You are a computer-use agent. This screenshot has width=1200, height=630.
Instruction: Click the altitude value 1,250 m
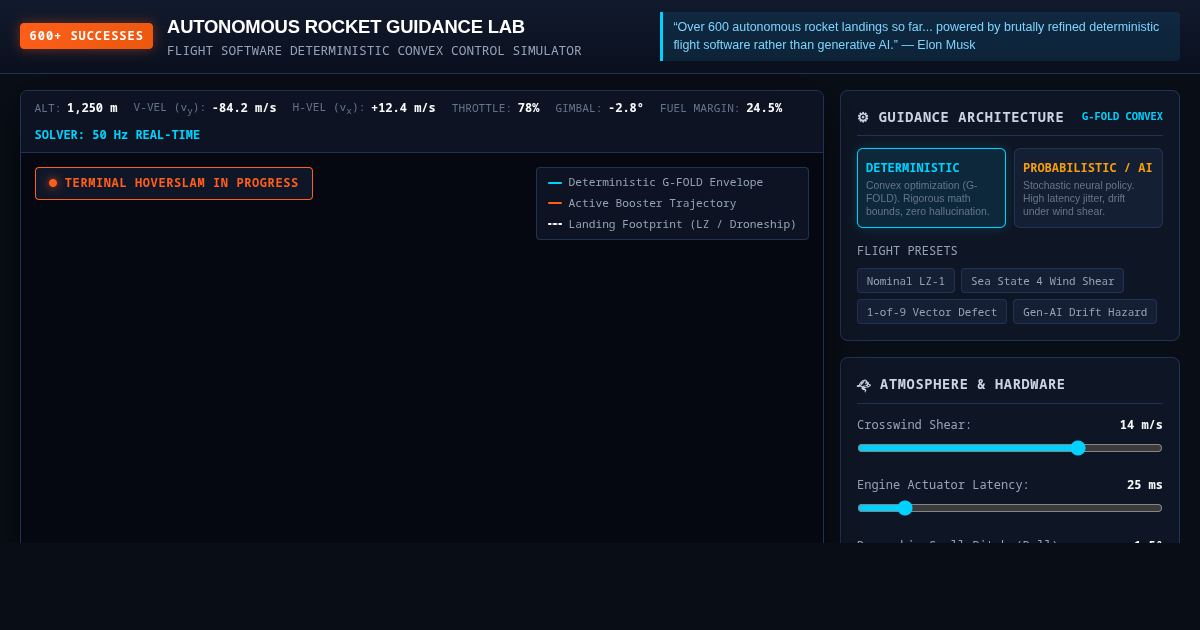pos(92,108)
